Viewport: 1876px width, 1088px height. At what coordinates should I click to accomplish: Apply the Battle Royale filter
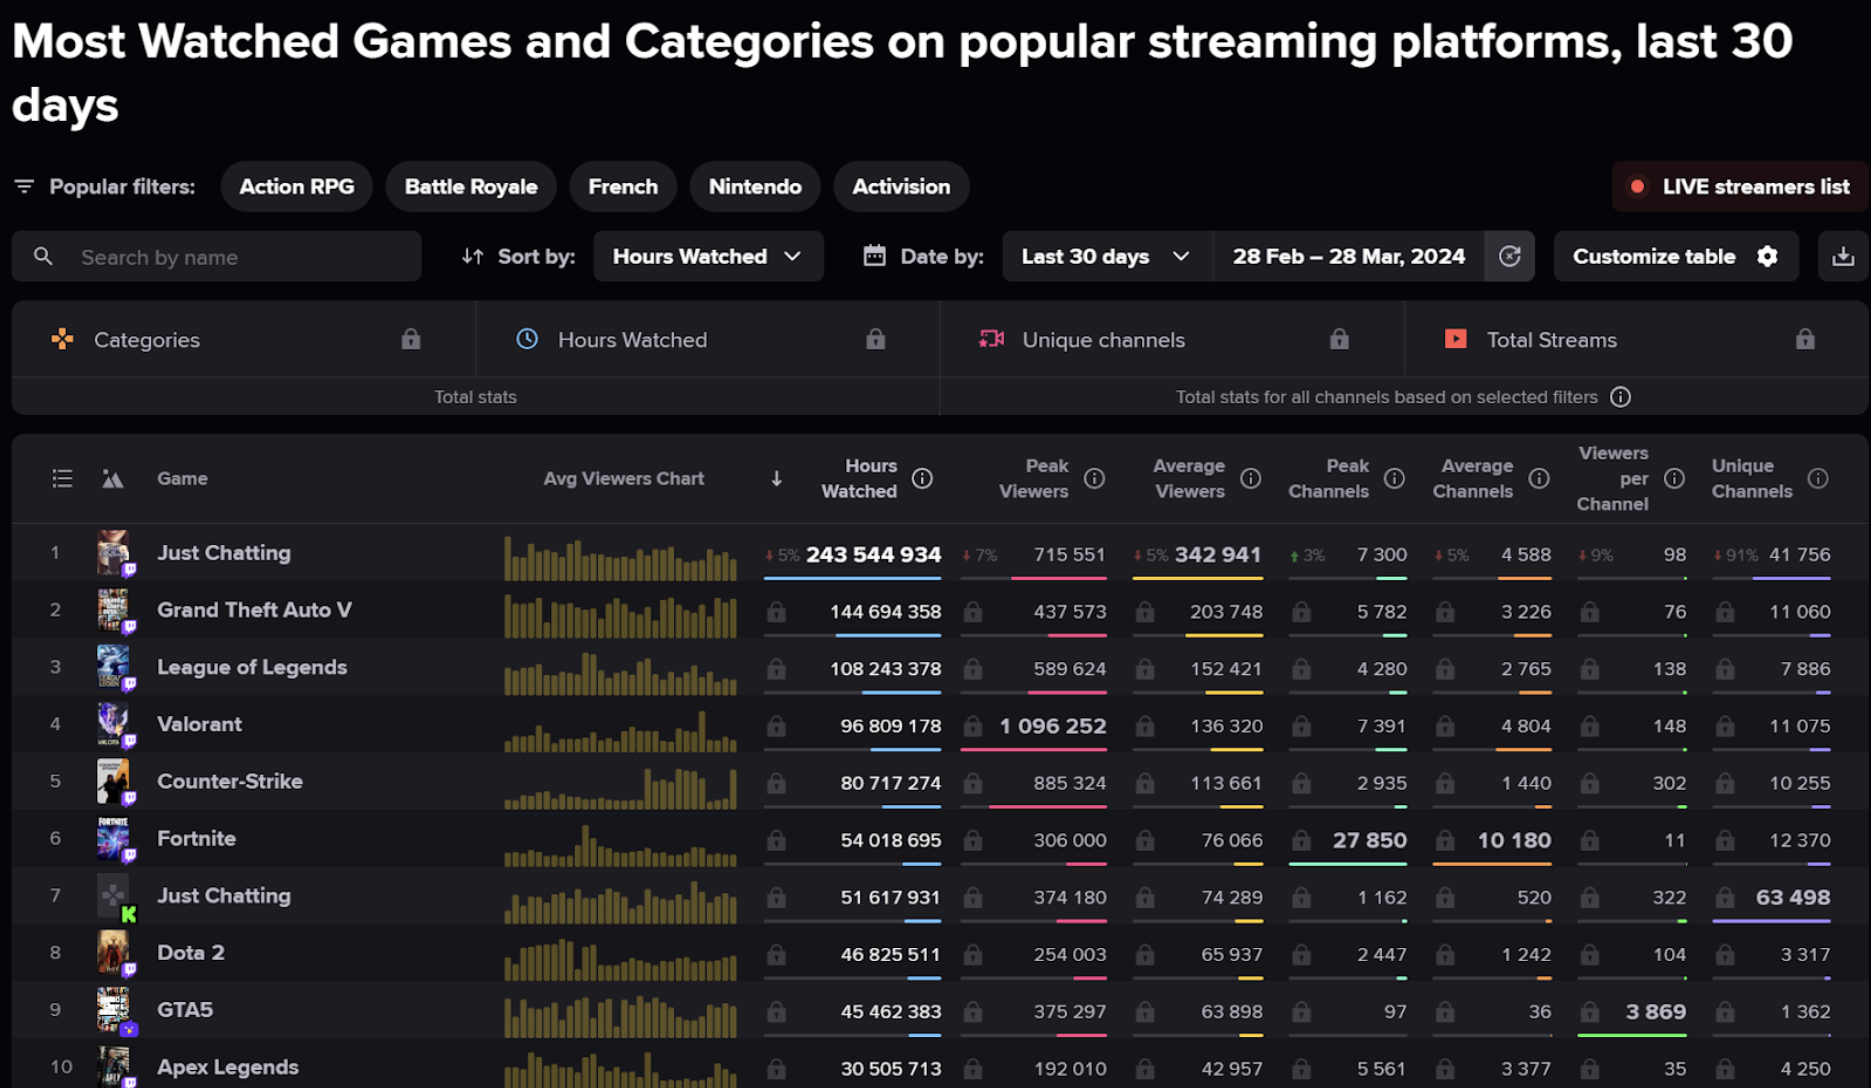[470, 186]
